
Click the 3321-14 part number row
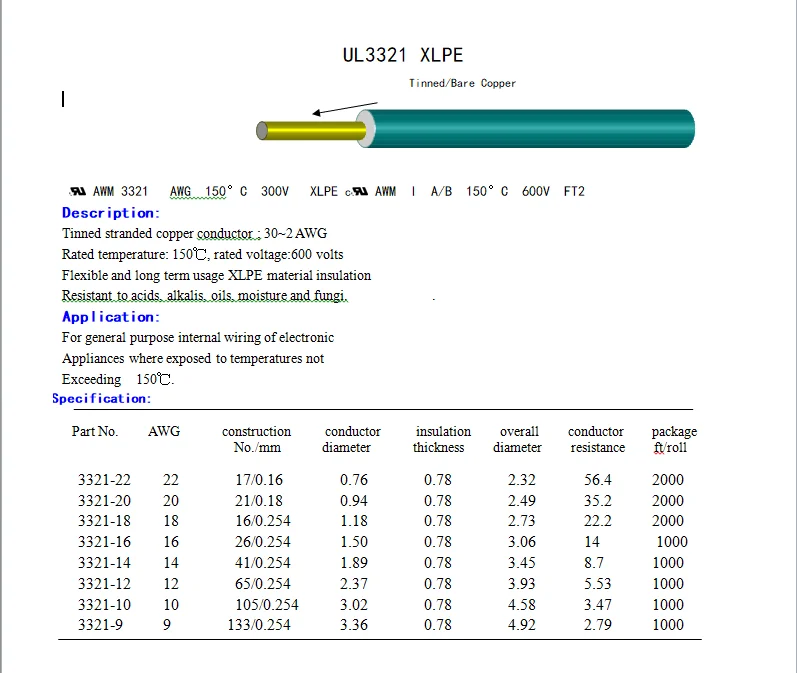tap(104, 563)
